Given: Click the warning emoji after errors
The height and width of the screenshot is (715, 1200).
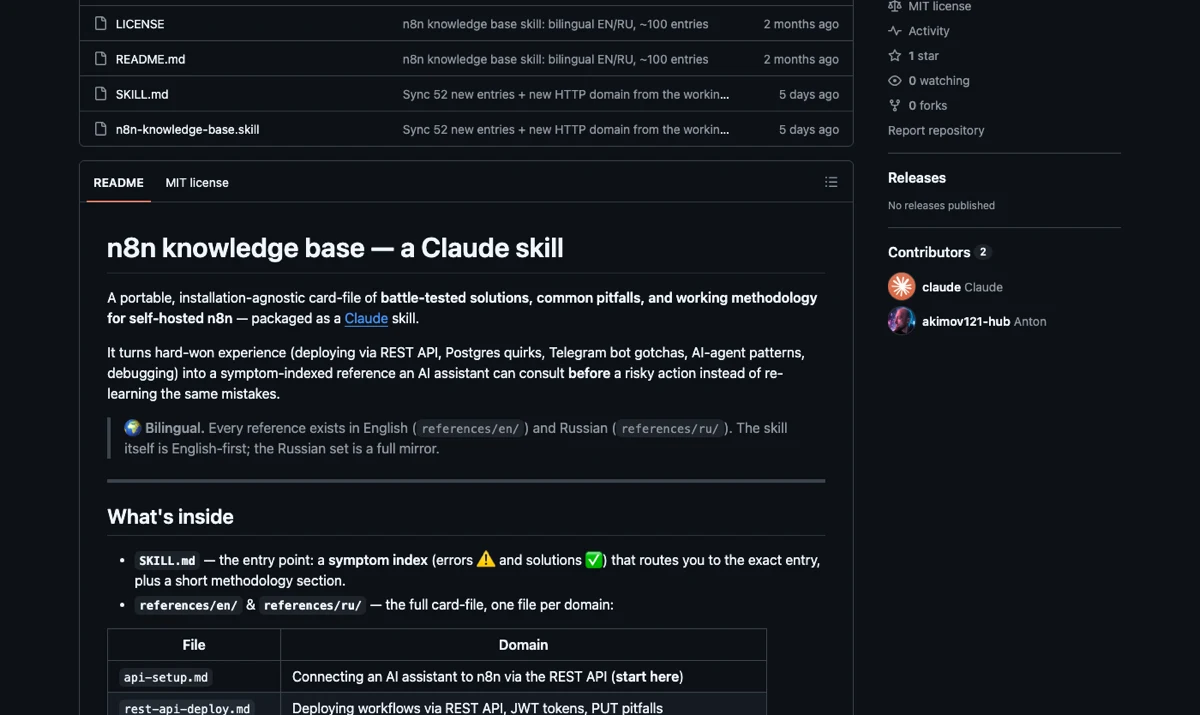Looking at the screenshot, I should tap(486, 560).
